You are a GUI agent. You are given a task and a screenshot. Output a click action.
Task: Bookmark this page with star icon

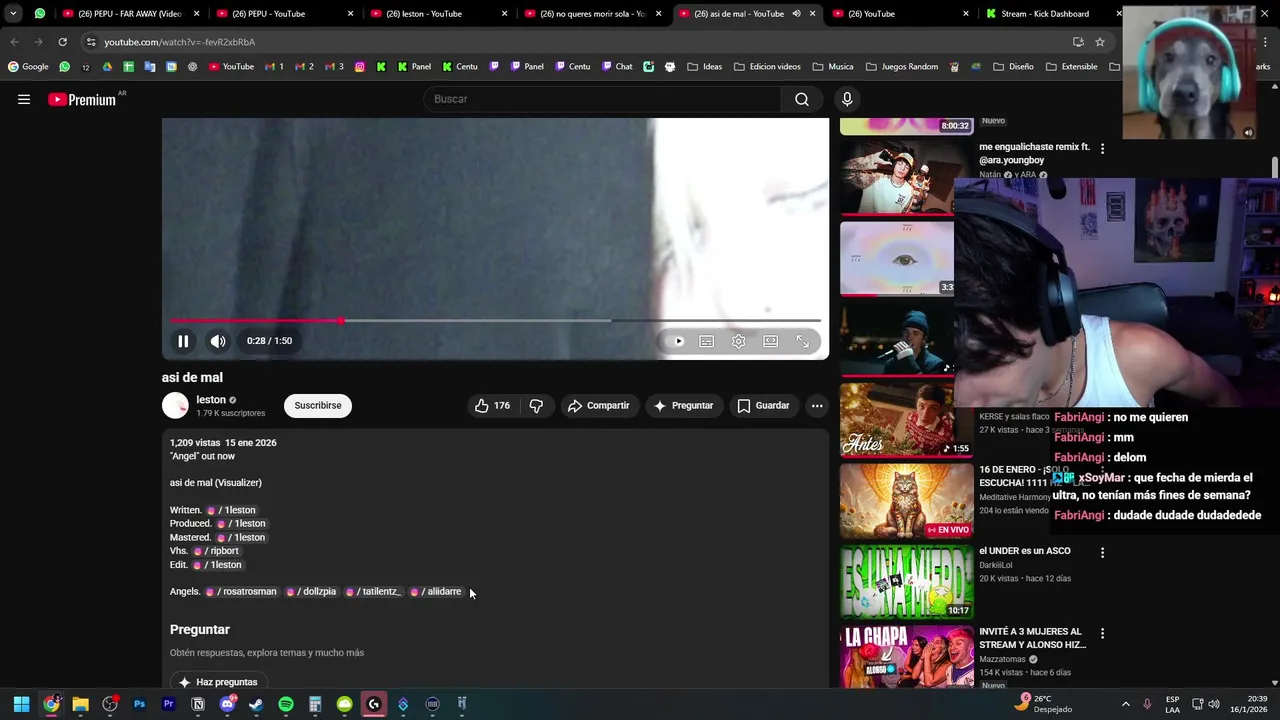[x=1100, y=42]
